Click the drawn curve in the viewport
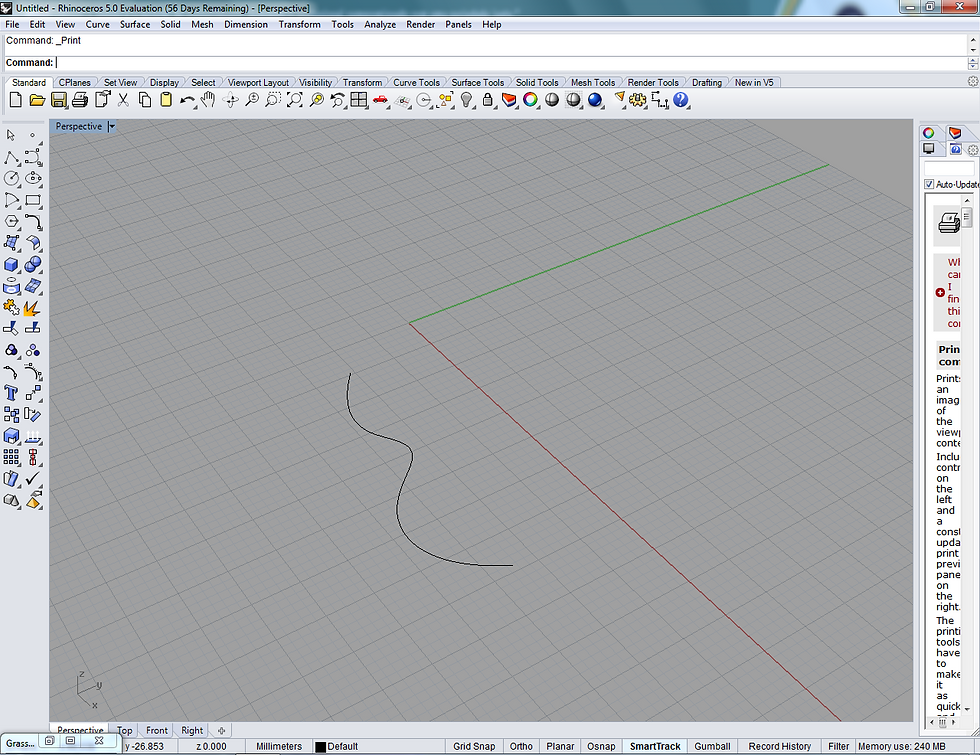 412,456
